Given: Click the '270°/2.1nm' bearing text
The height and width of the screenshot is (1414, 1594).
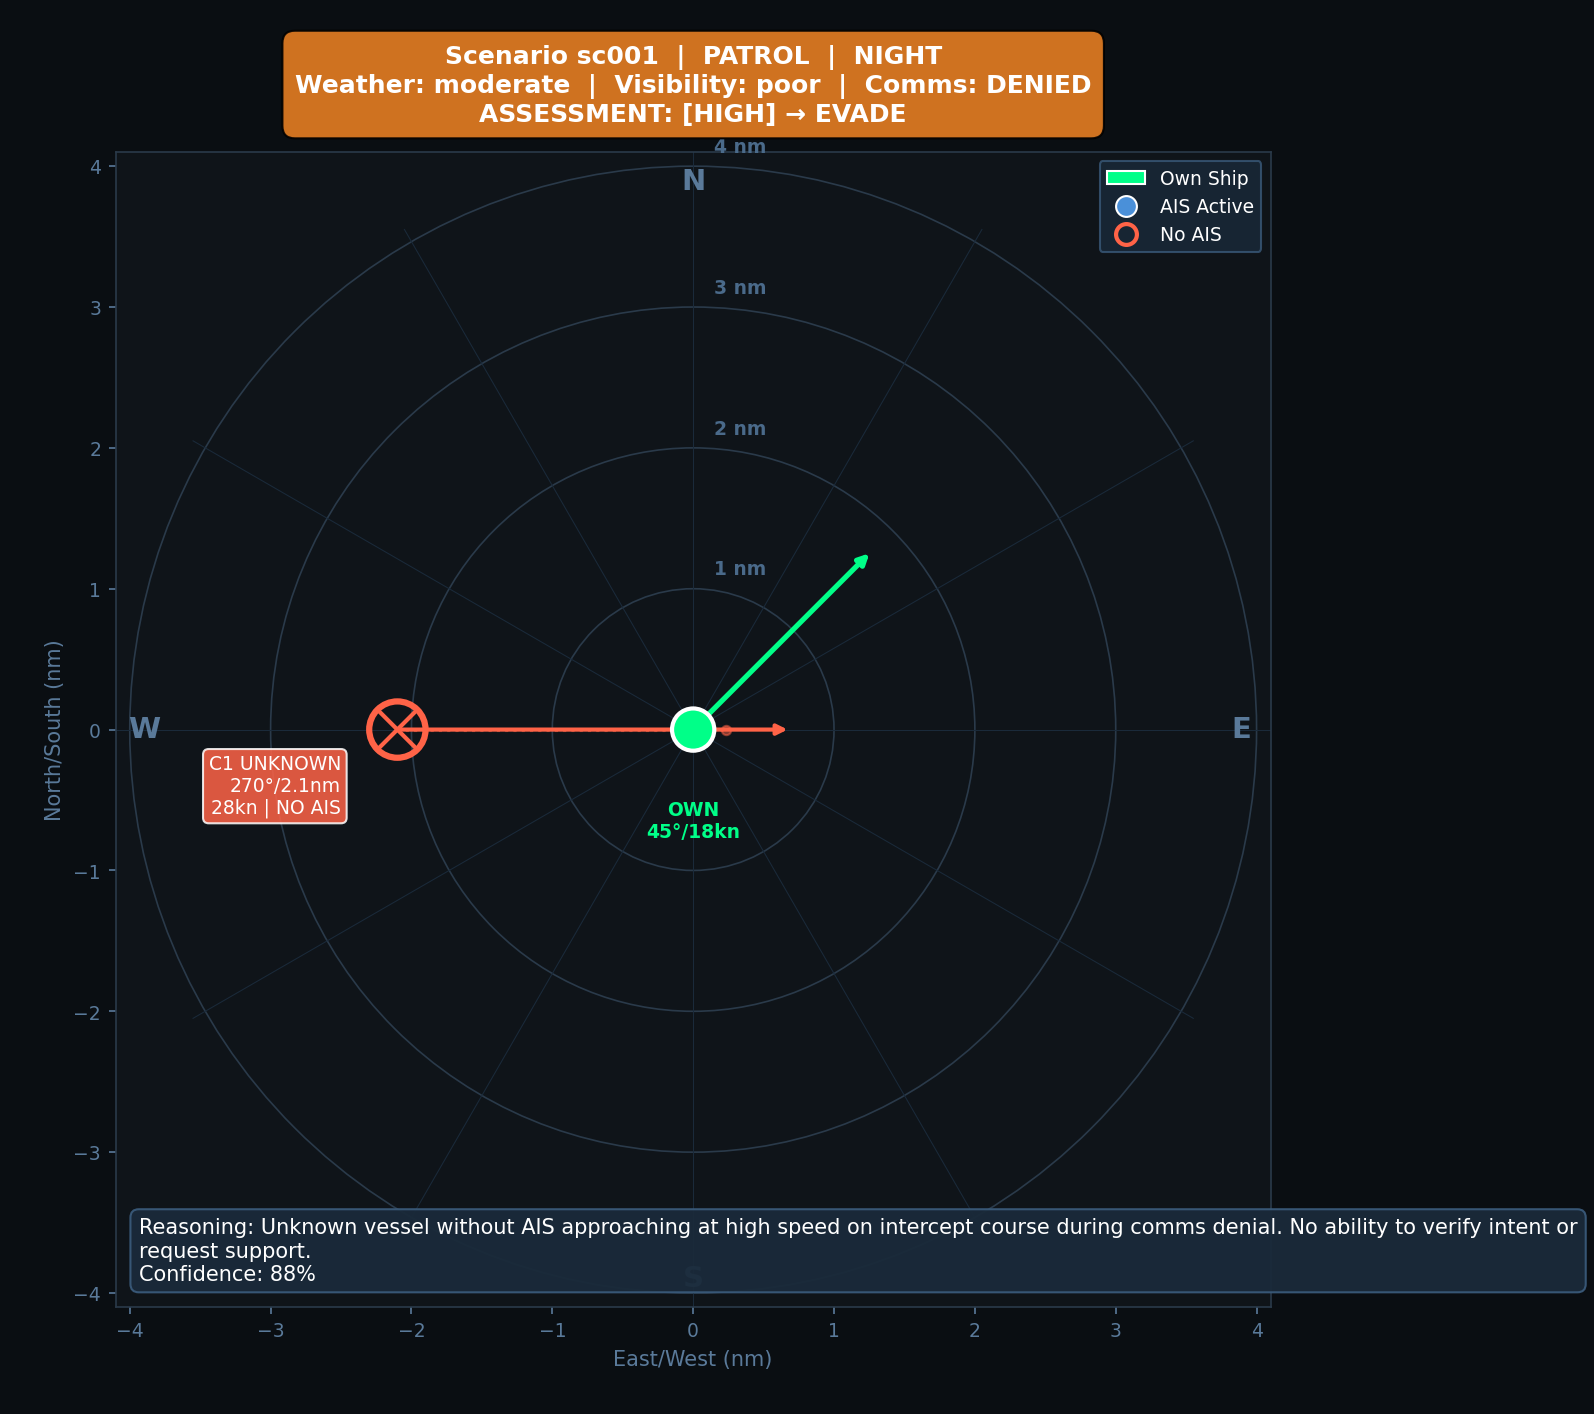Looking at the screenshot, I should pyautogui.click(x=285, y=786).
